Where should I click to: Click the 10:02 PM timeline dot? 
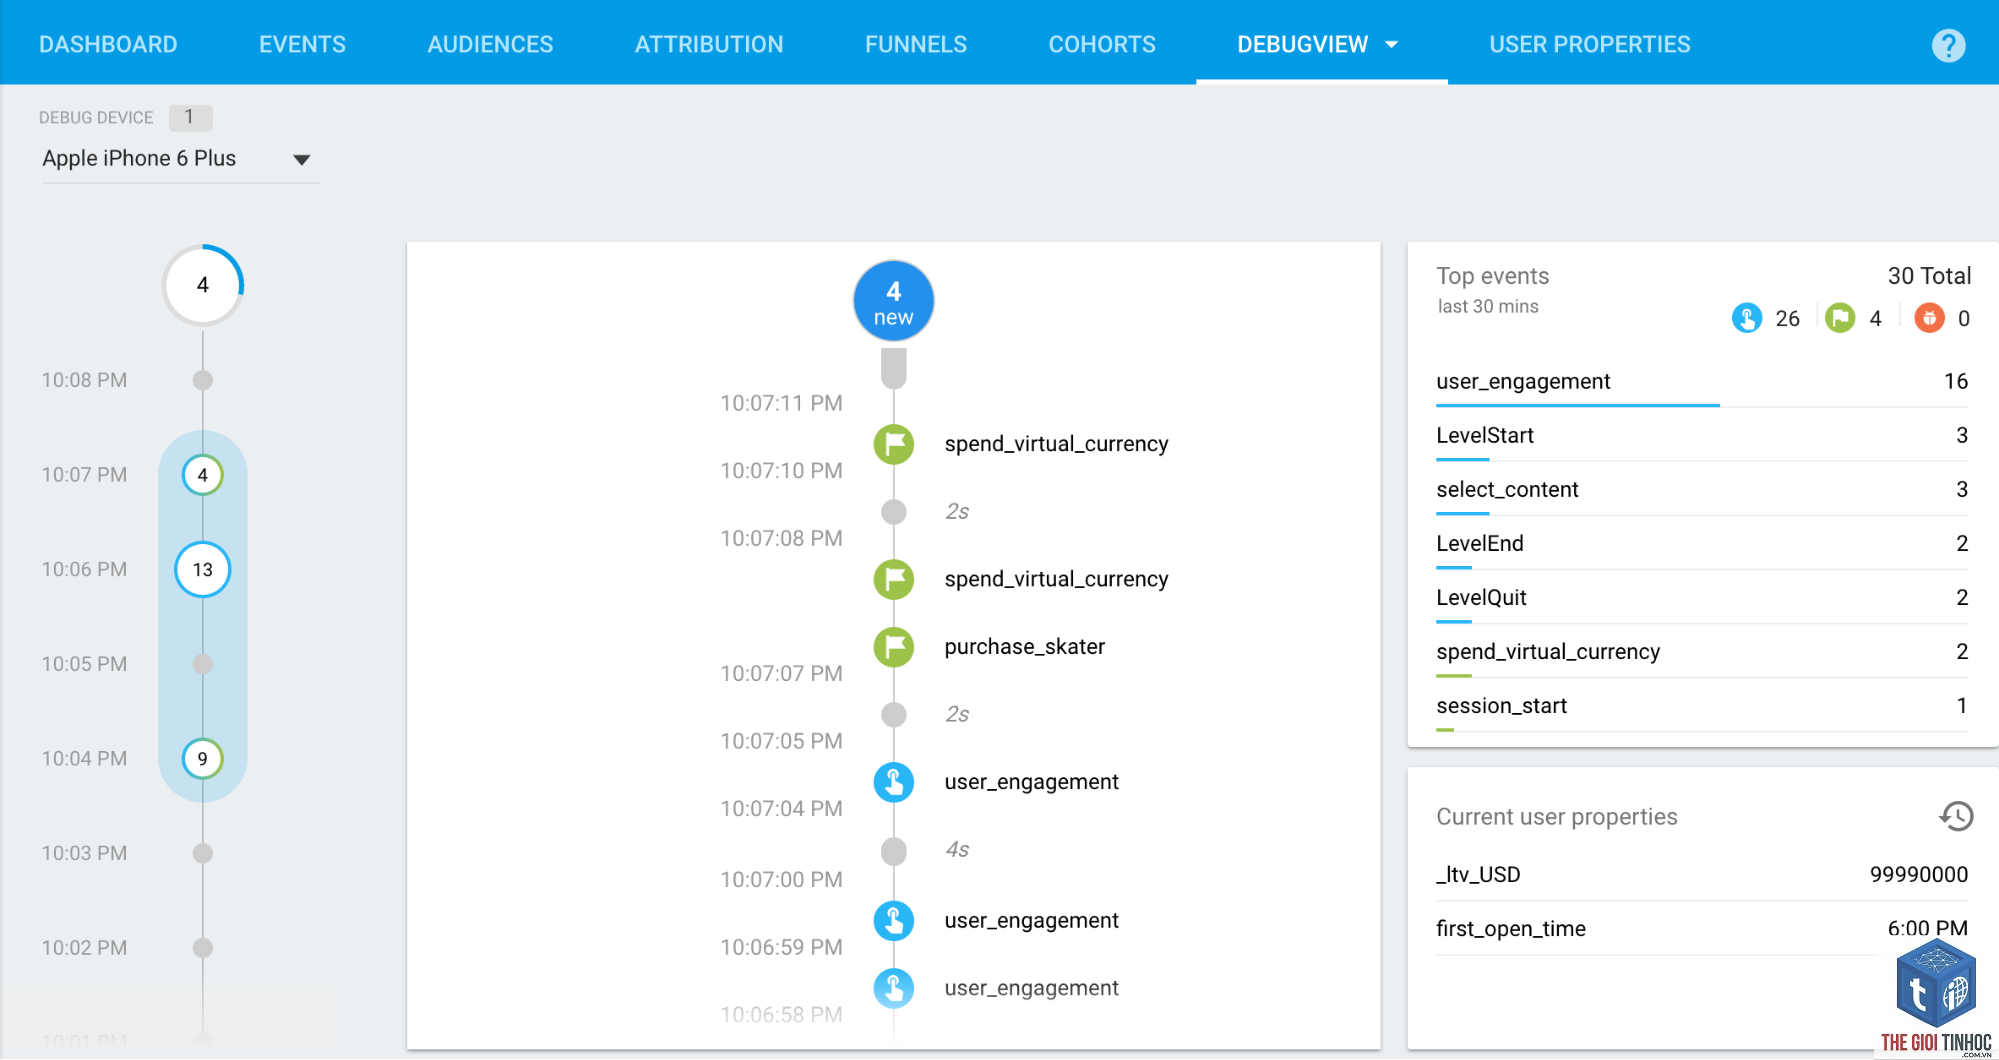point(203,948)
